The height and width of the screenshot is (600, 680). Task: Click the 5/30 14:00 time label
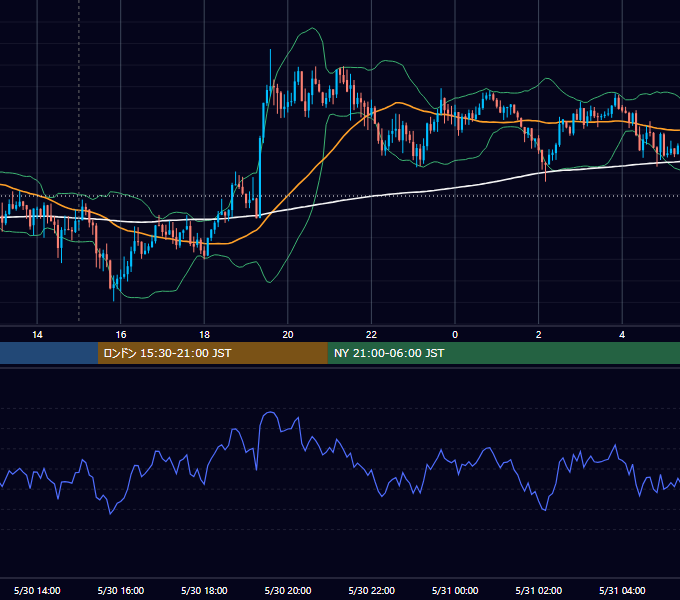pos(37,590)
